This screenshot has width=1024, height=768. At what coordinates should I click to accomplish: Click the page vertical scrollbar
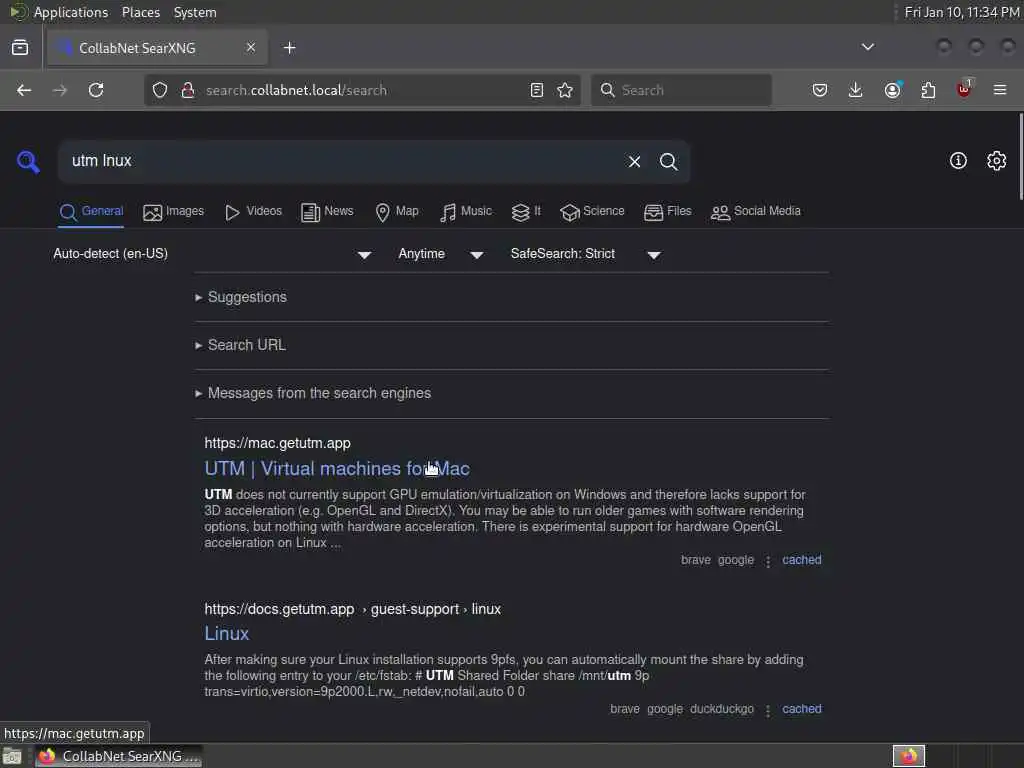click(1020, 157)
